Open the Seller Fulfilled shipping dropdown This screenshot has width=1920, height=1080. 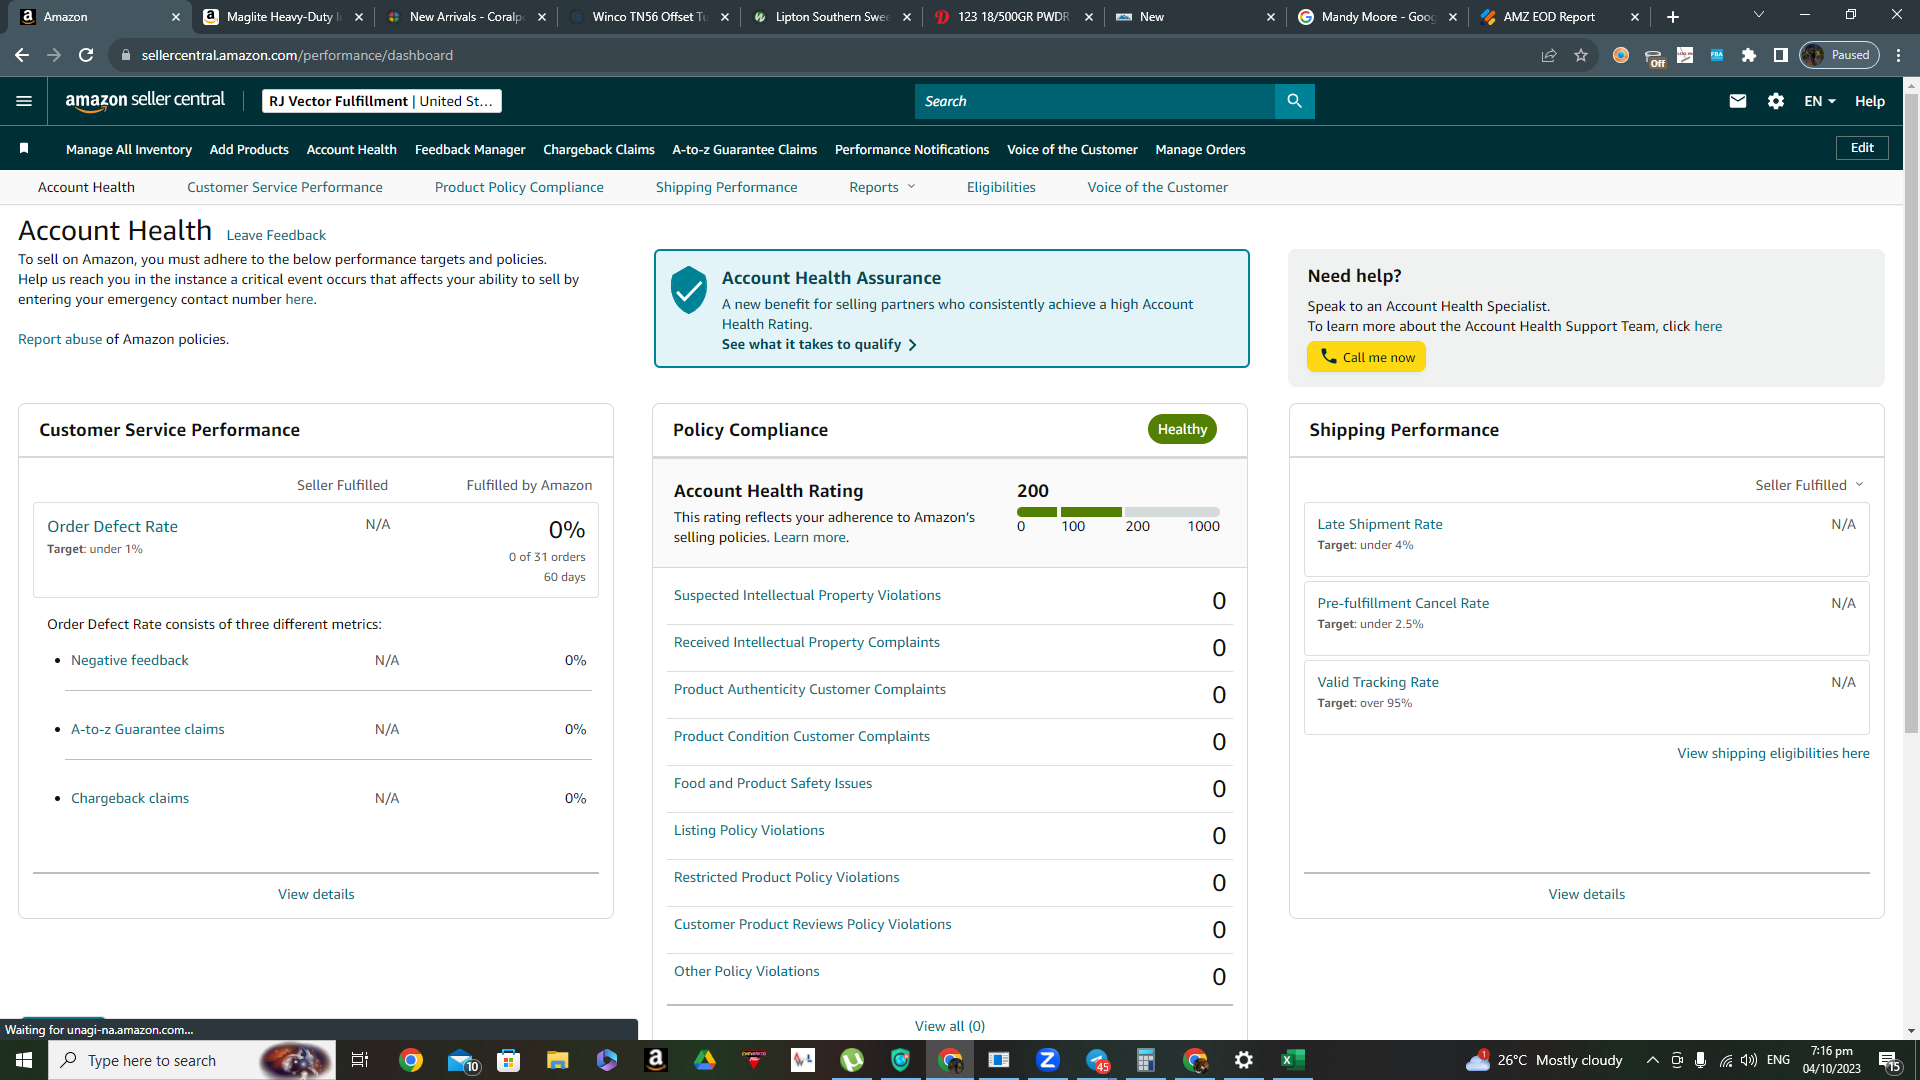1810,485
